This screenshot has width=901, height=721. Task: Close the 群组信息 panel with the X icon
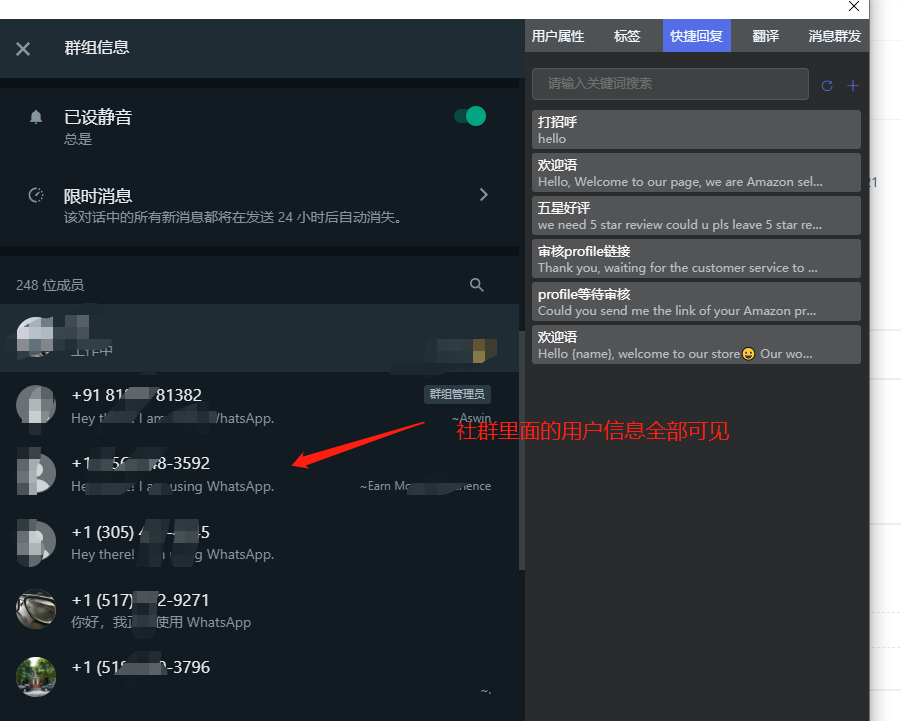tap(24, 48)
